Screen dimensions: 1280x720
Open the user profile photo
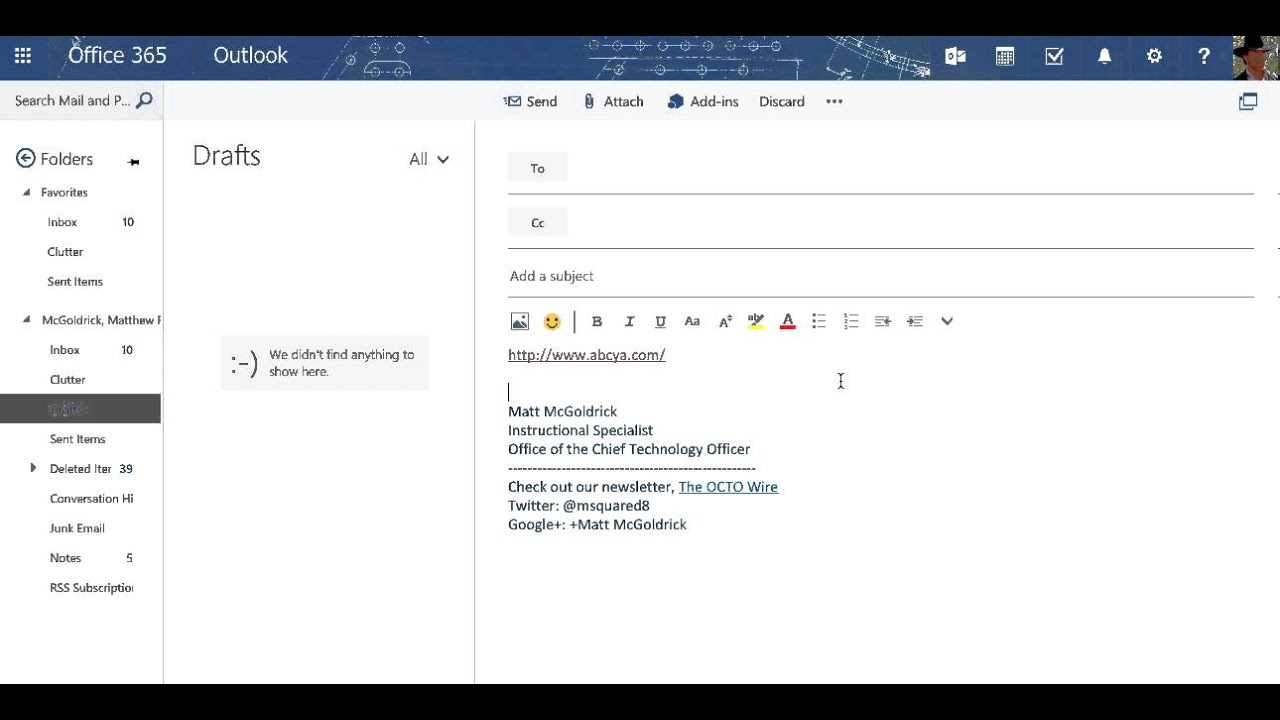pyautogui.click(x=1255, y=58)
